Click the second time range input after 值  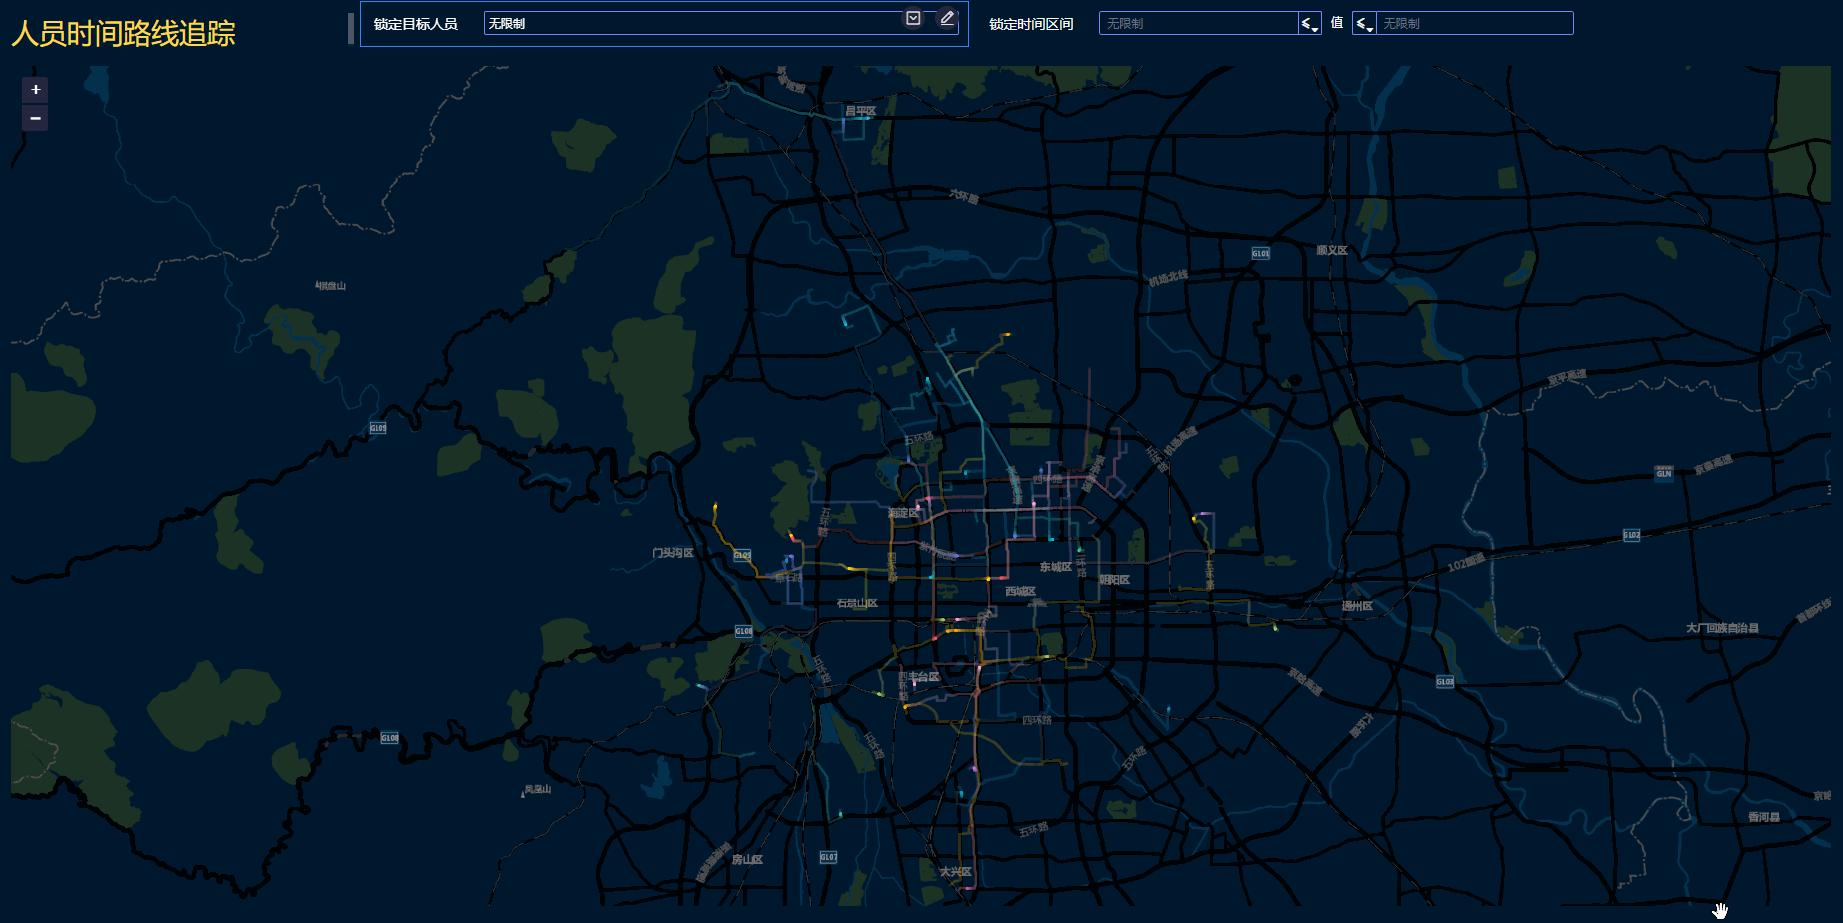coord(1474,24)
